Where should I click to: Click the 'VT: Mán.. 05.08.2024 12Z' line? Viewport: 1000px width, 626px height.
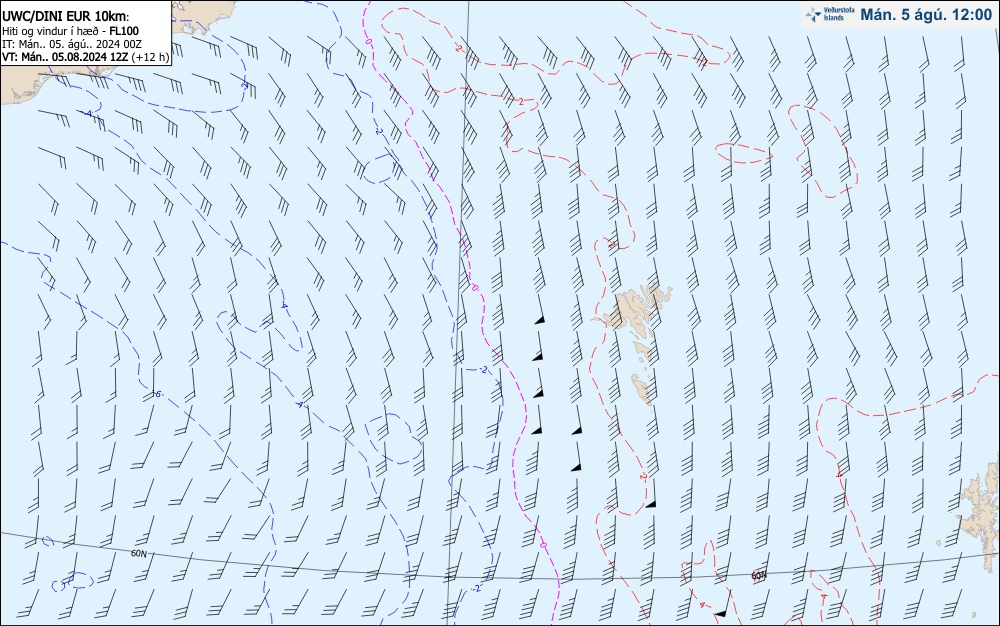click(66, 57)
